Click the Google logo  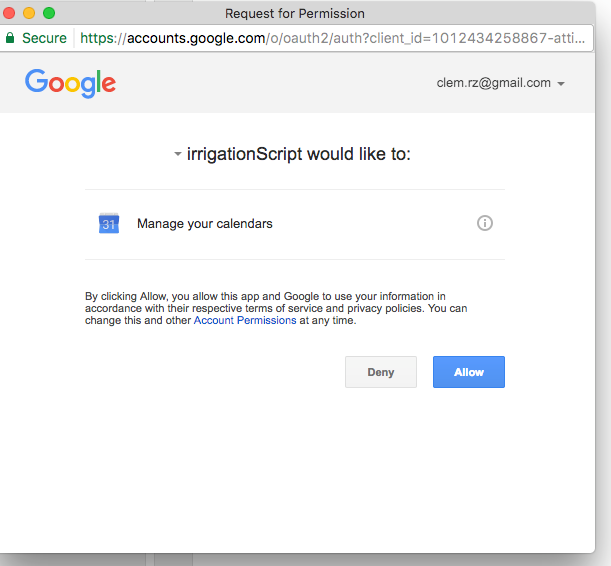[x=71, y=83]
